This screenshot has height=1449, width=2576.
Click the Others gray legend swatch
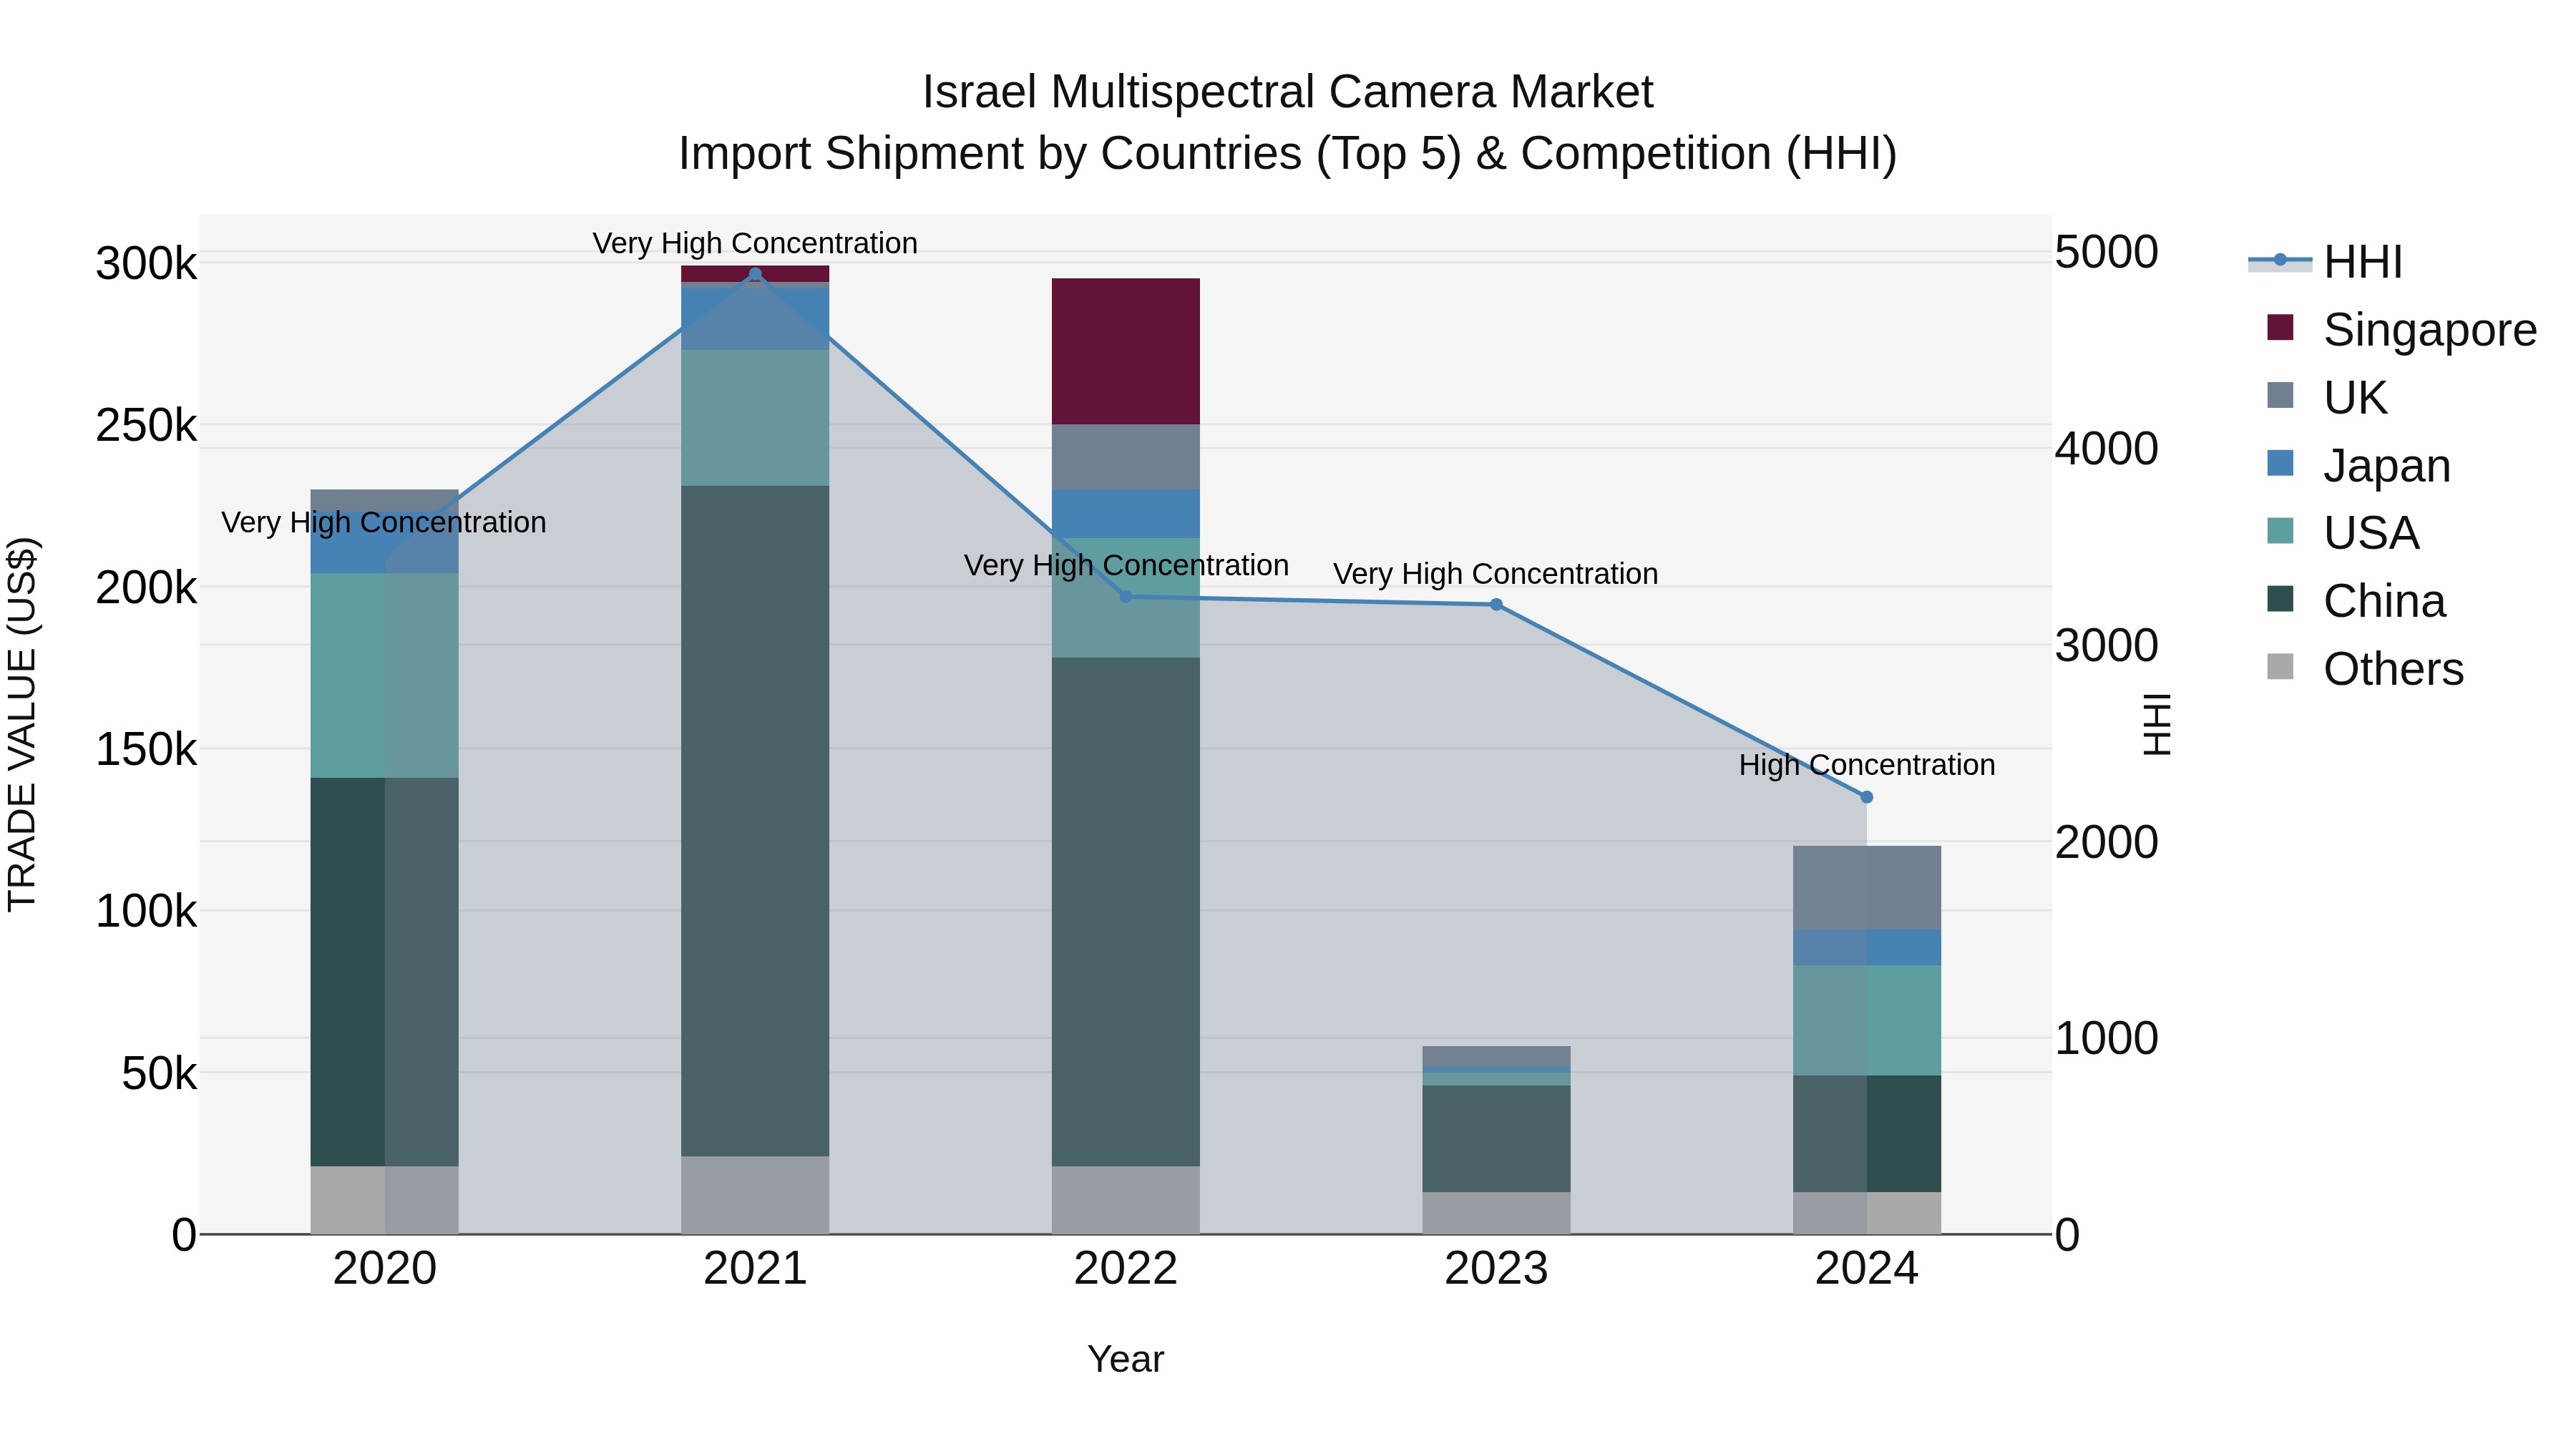2280,667
